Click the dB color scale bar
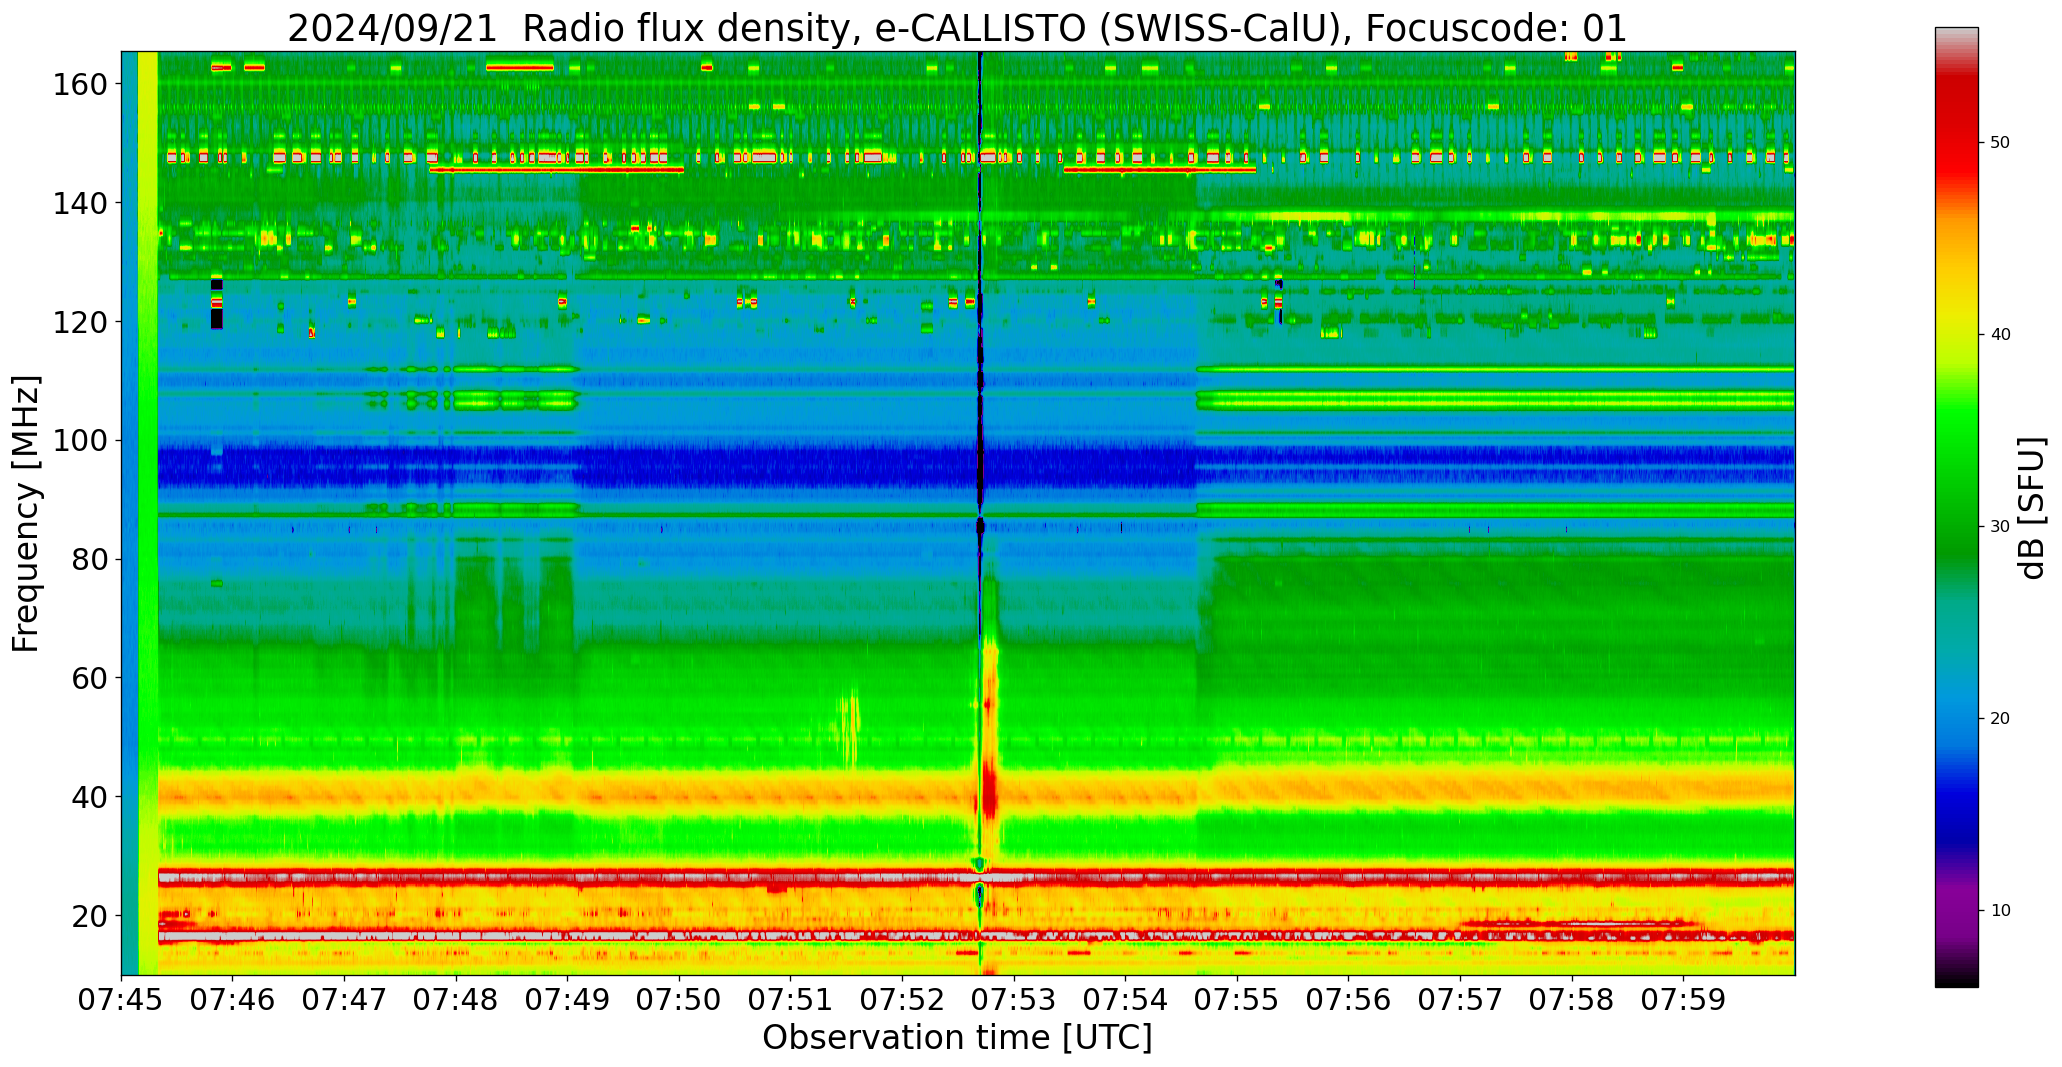 [x=1956, y=507]
